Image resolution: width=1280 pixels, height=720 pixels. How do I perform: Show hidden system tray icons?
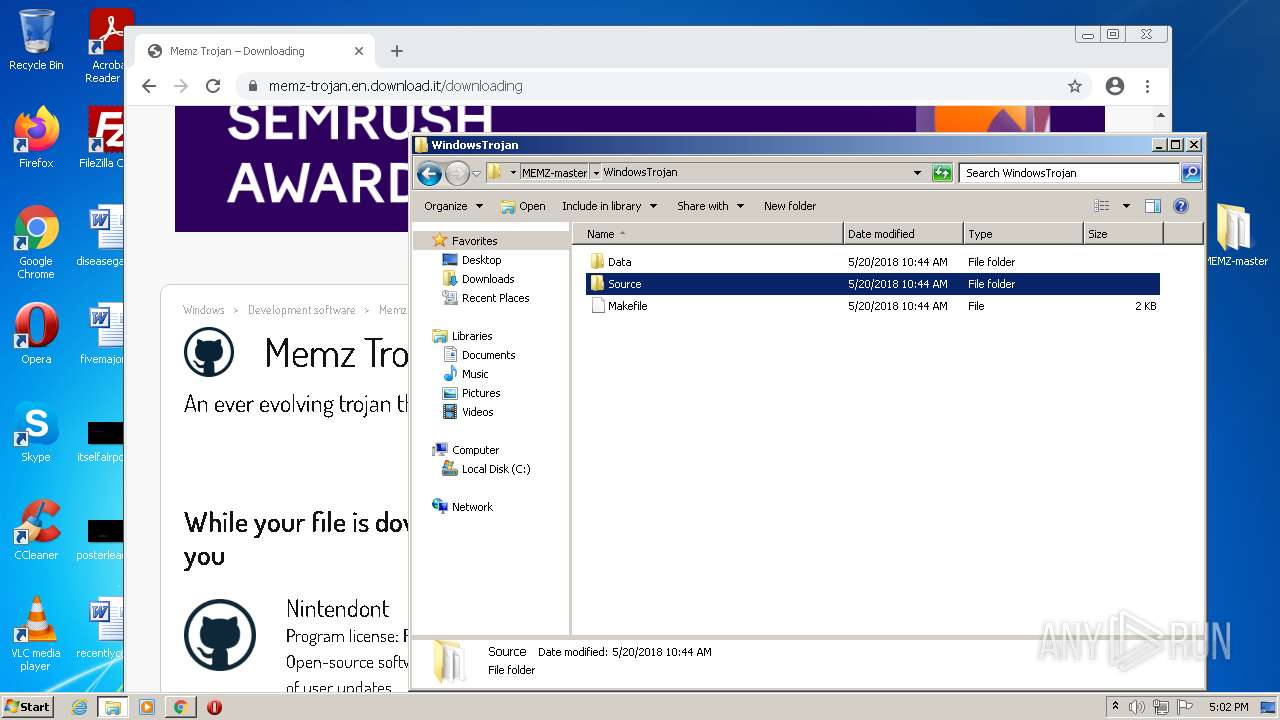[x=1115, y=707]
